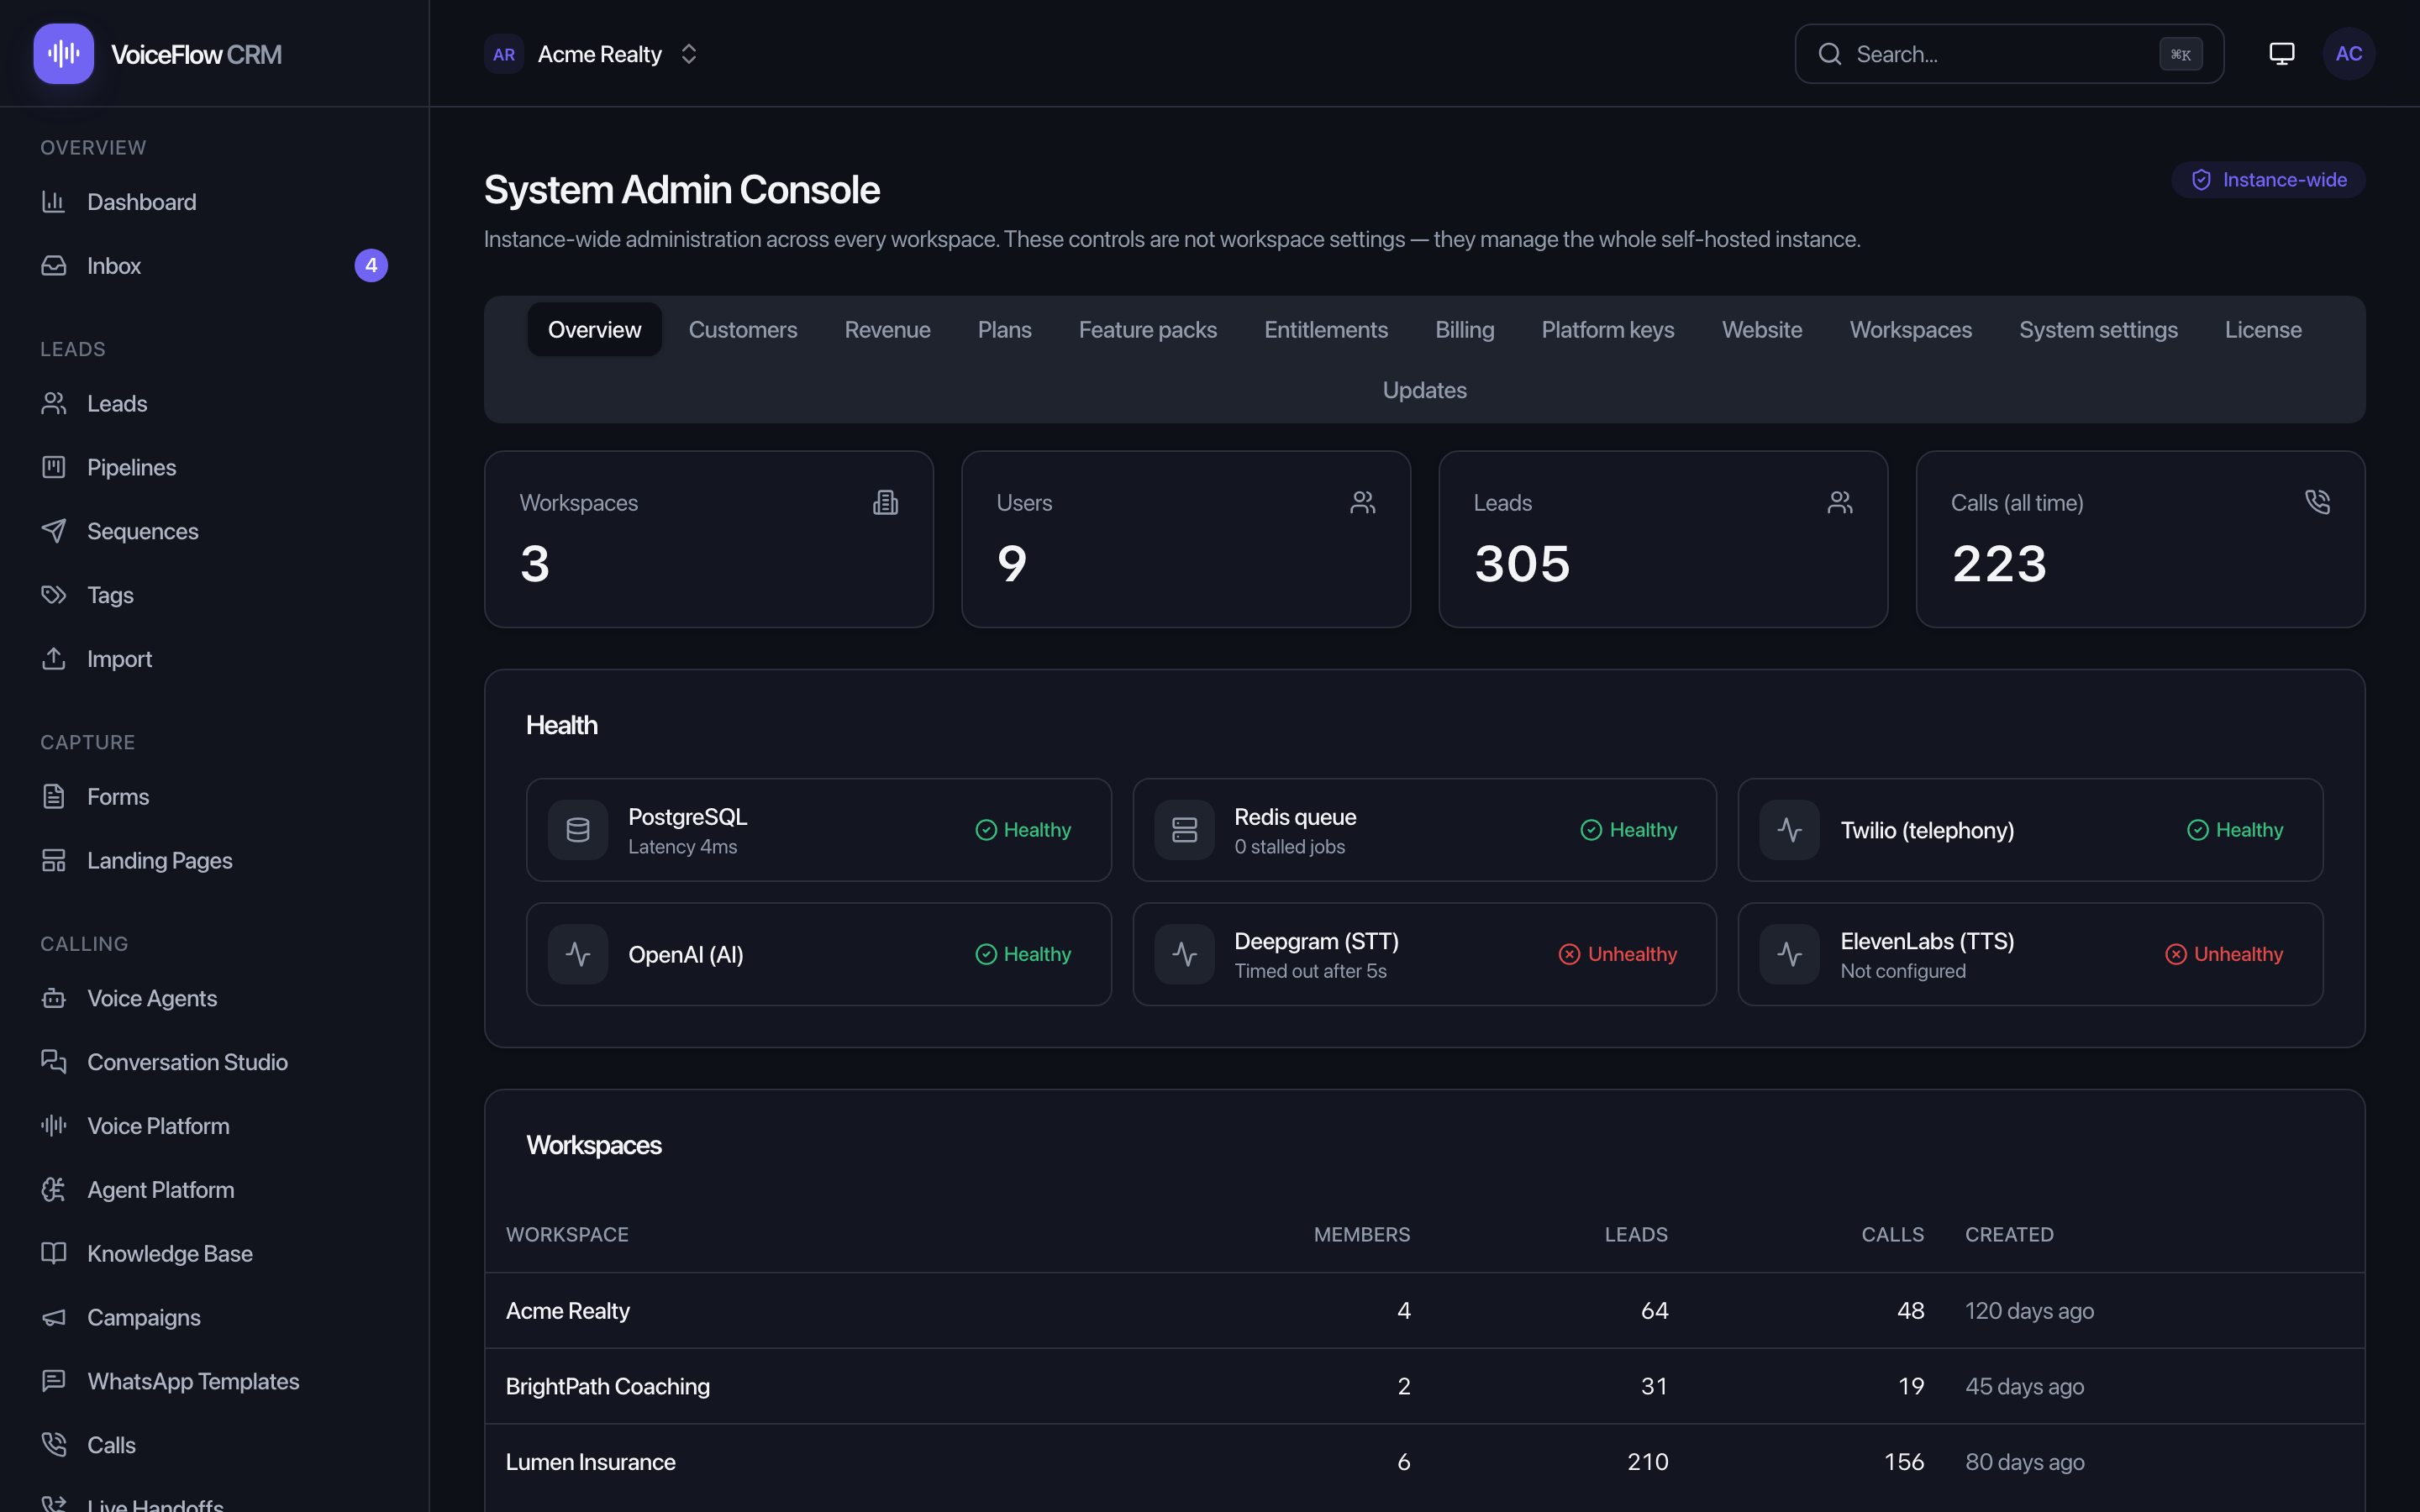Switch to the Platform keys tab
2420x1512 pixels.
point(1608,330)
